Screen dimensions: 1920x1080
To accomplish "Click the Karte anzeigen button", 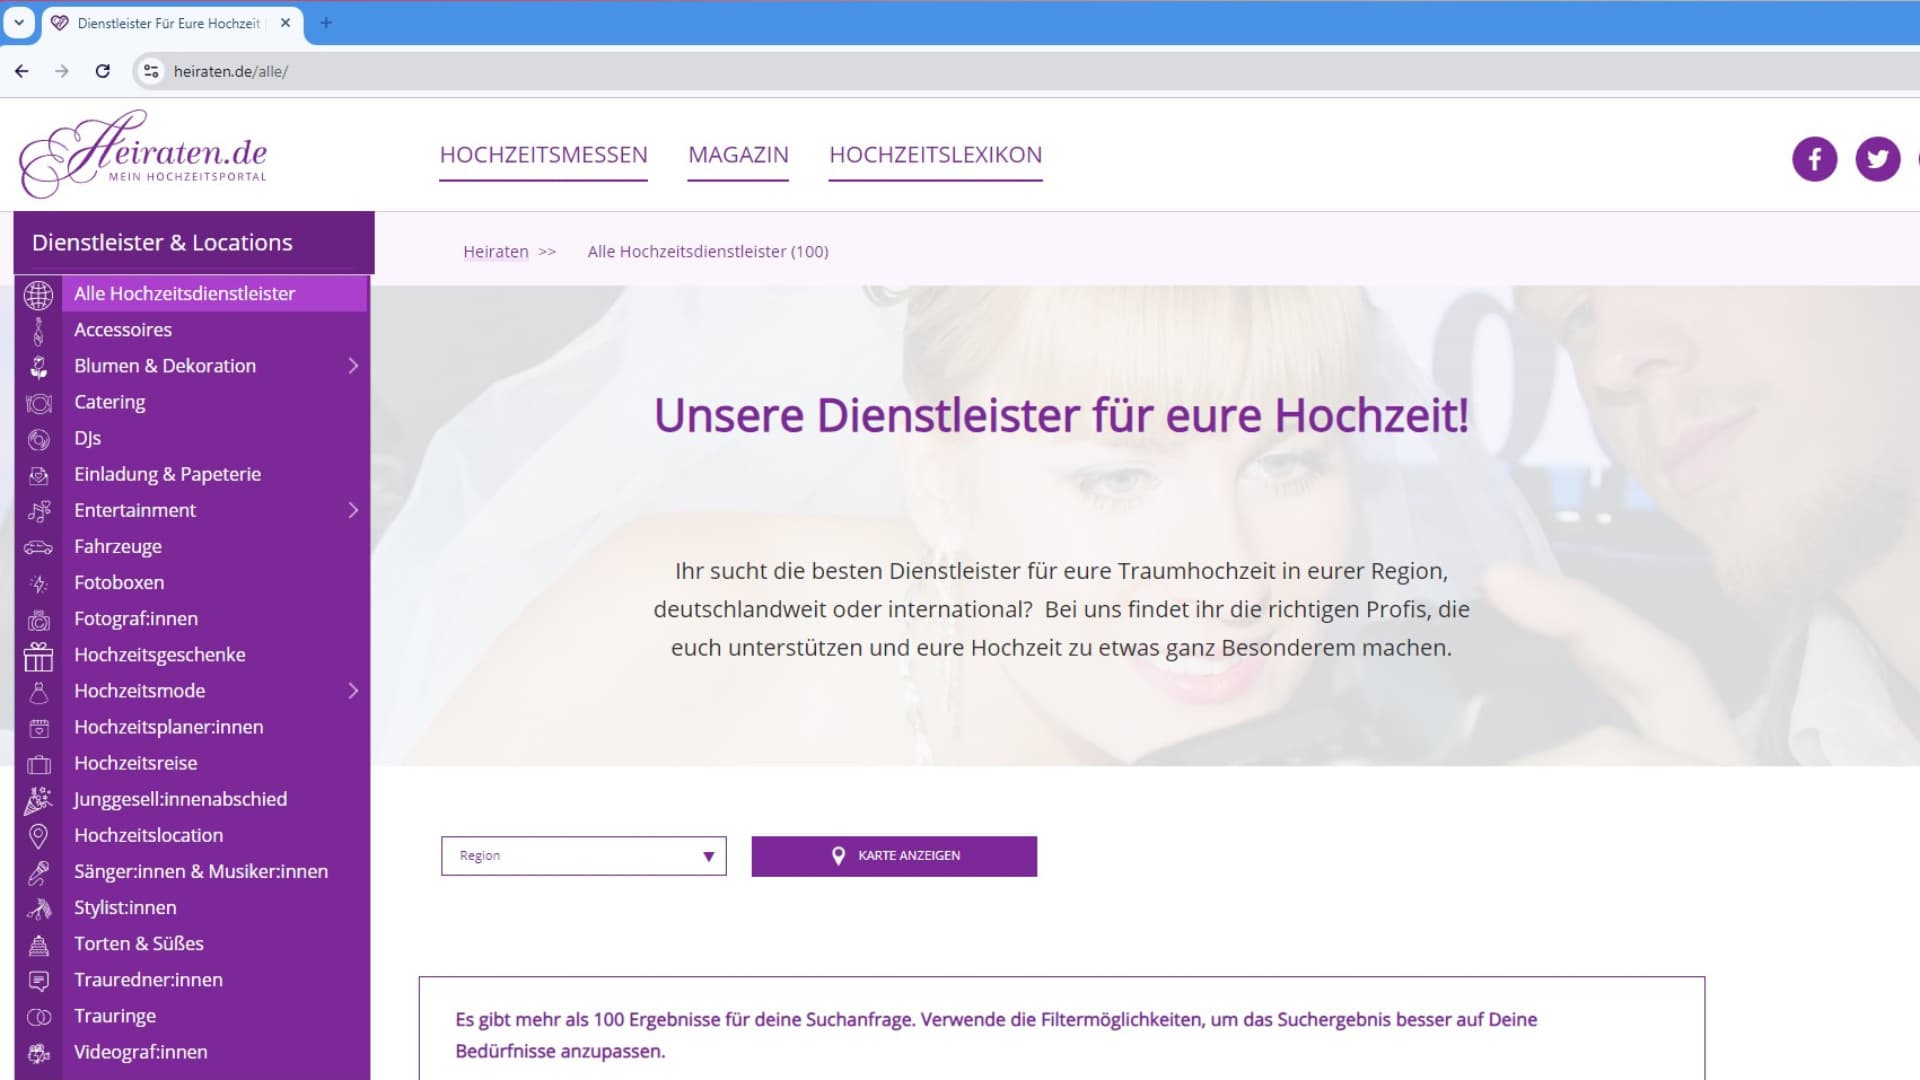I will tap(894, 856).
